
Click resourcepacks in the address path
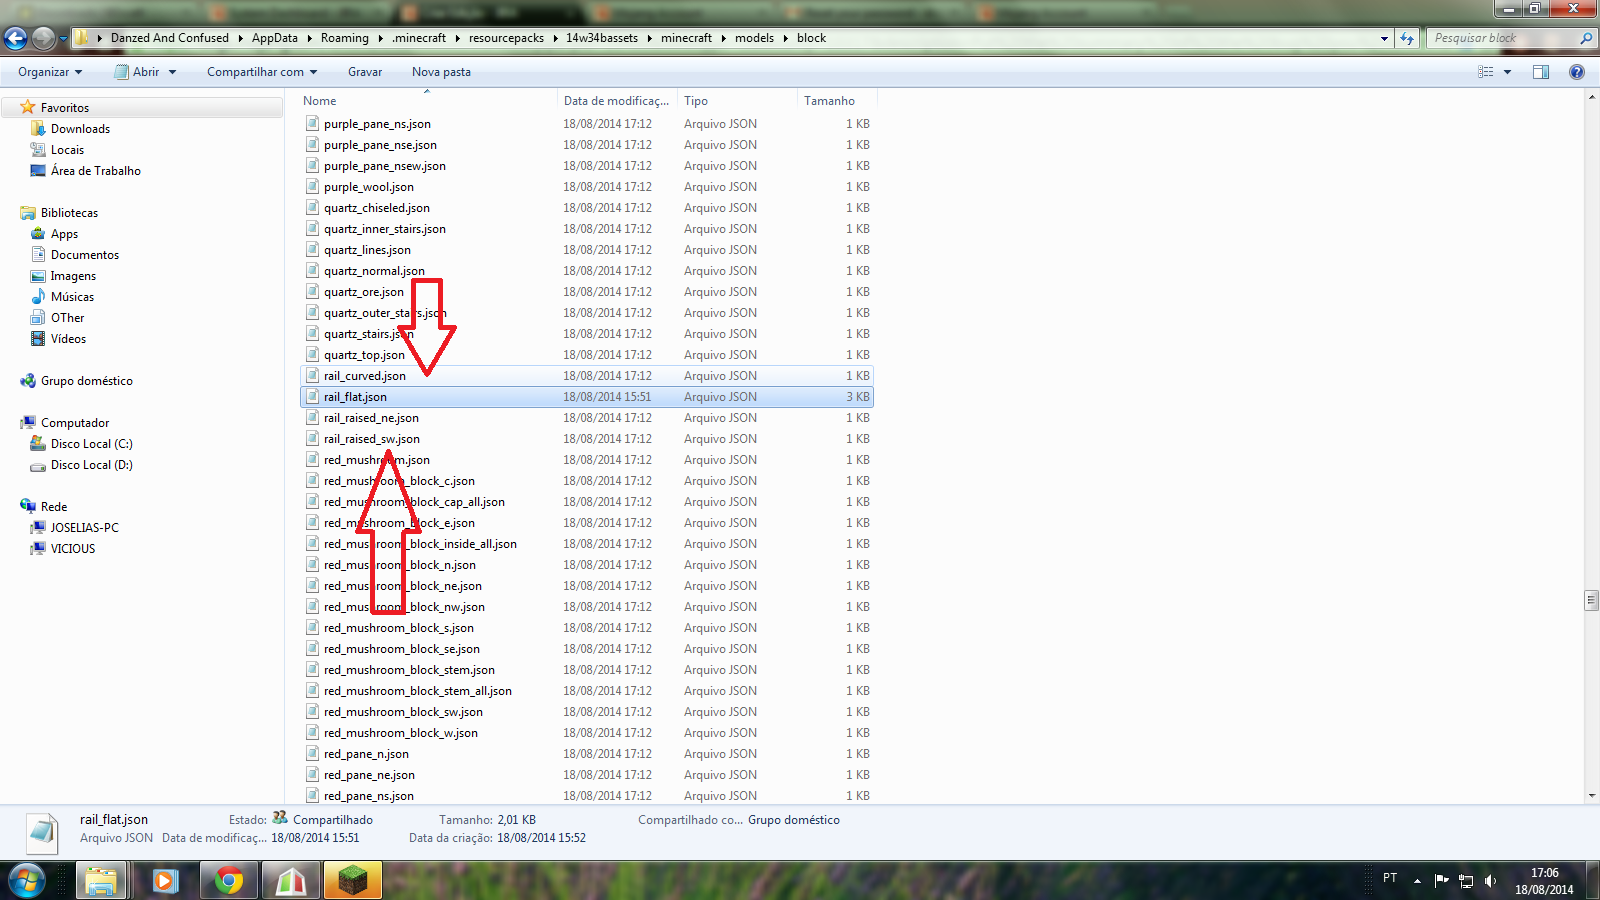506,38
